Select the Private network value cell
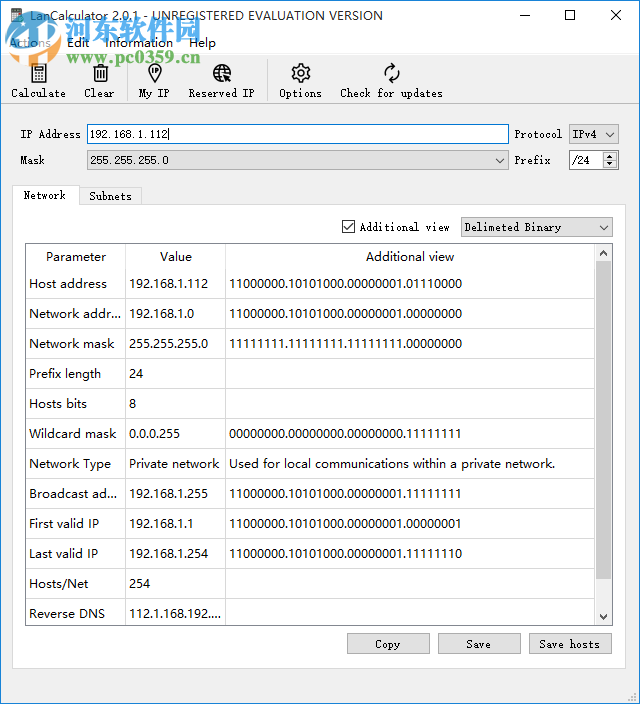The image size is (640, 704). click(x=174, y=464)
